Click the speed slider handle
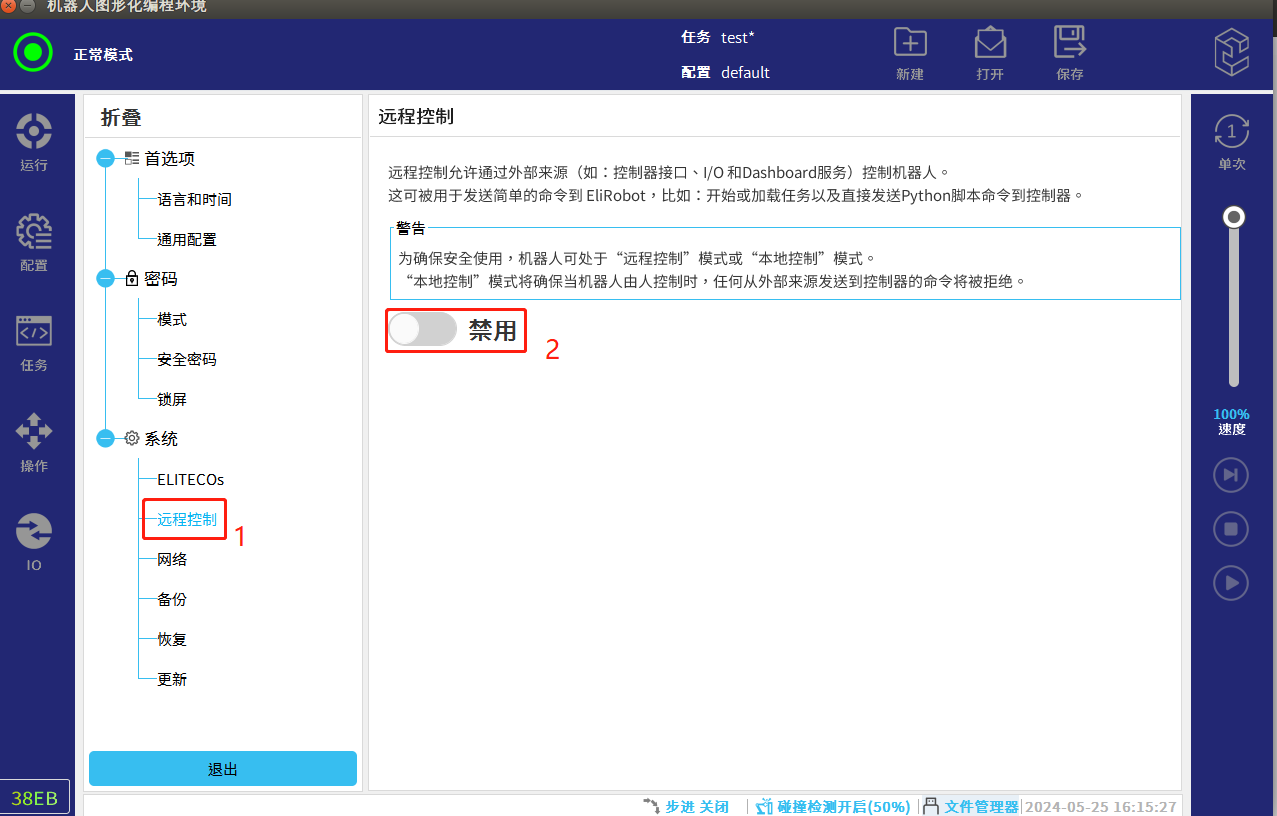1277x816 pixels. click(1234, 217)
